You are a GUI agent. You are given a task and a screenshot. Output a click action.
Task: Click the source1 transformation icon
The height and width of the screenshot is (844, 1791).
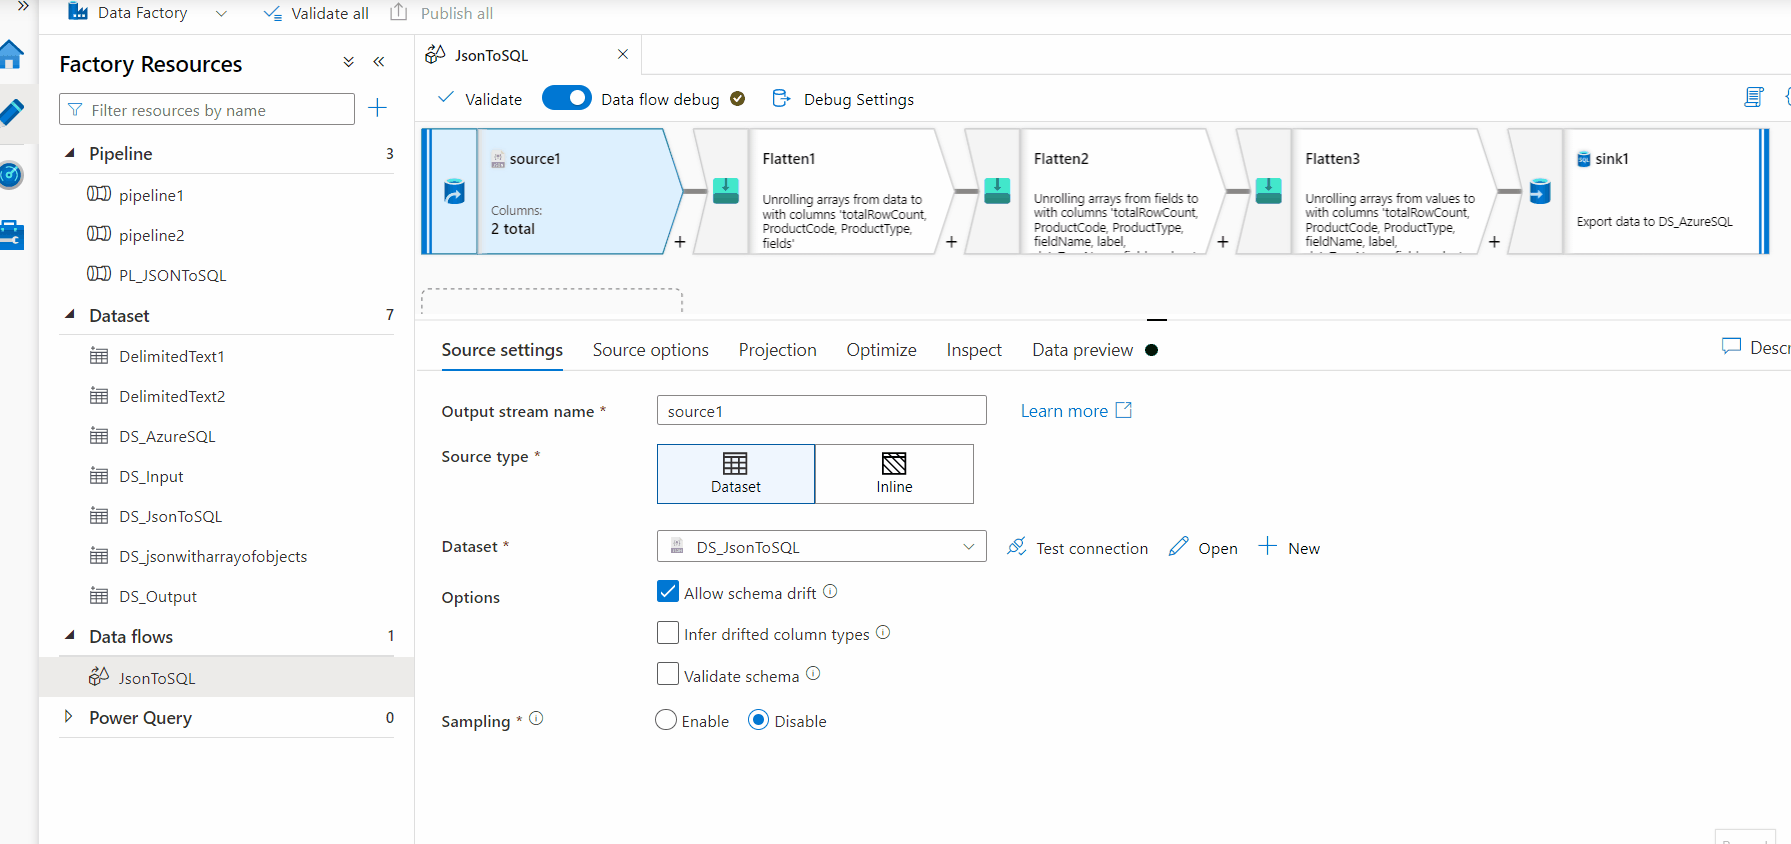coord(454,192)
